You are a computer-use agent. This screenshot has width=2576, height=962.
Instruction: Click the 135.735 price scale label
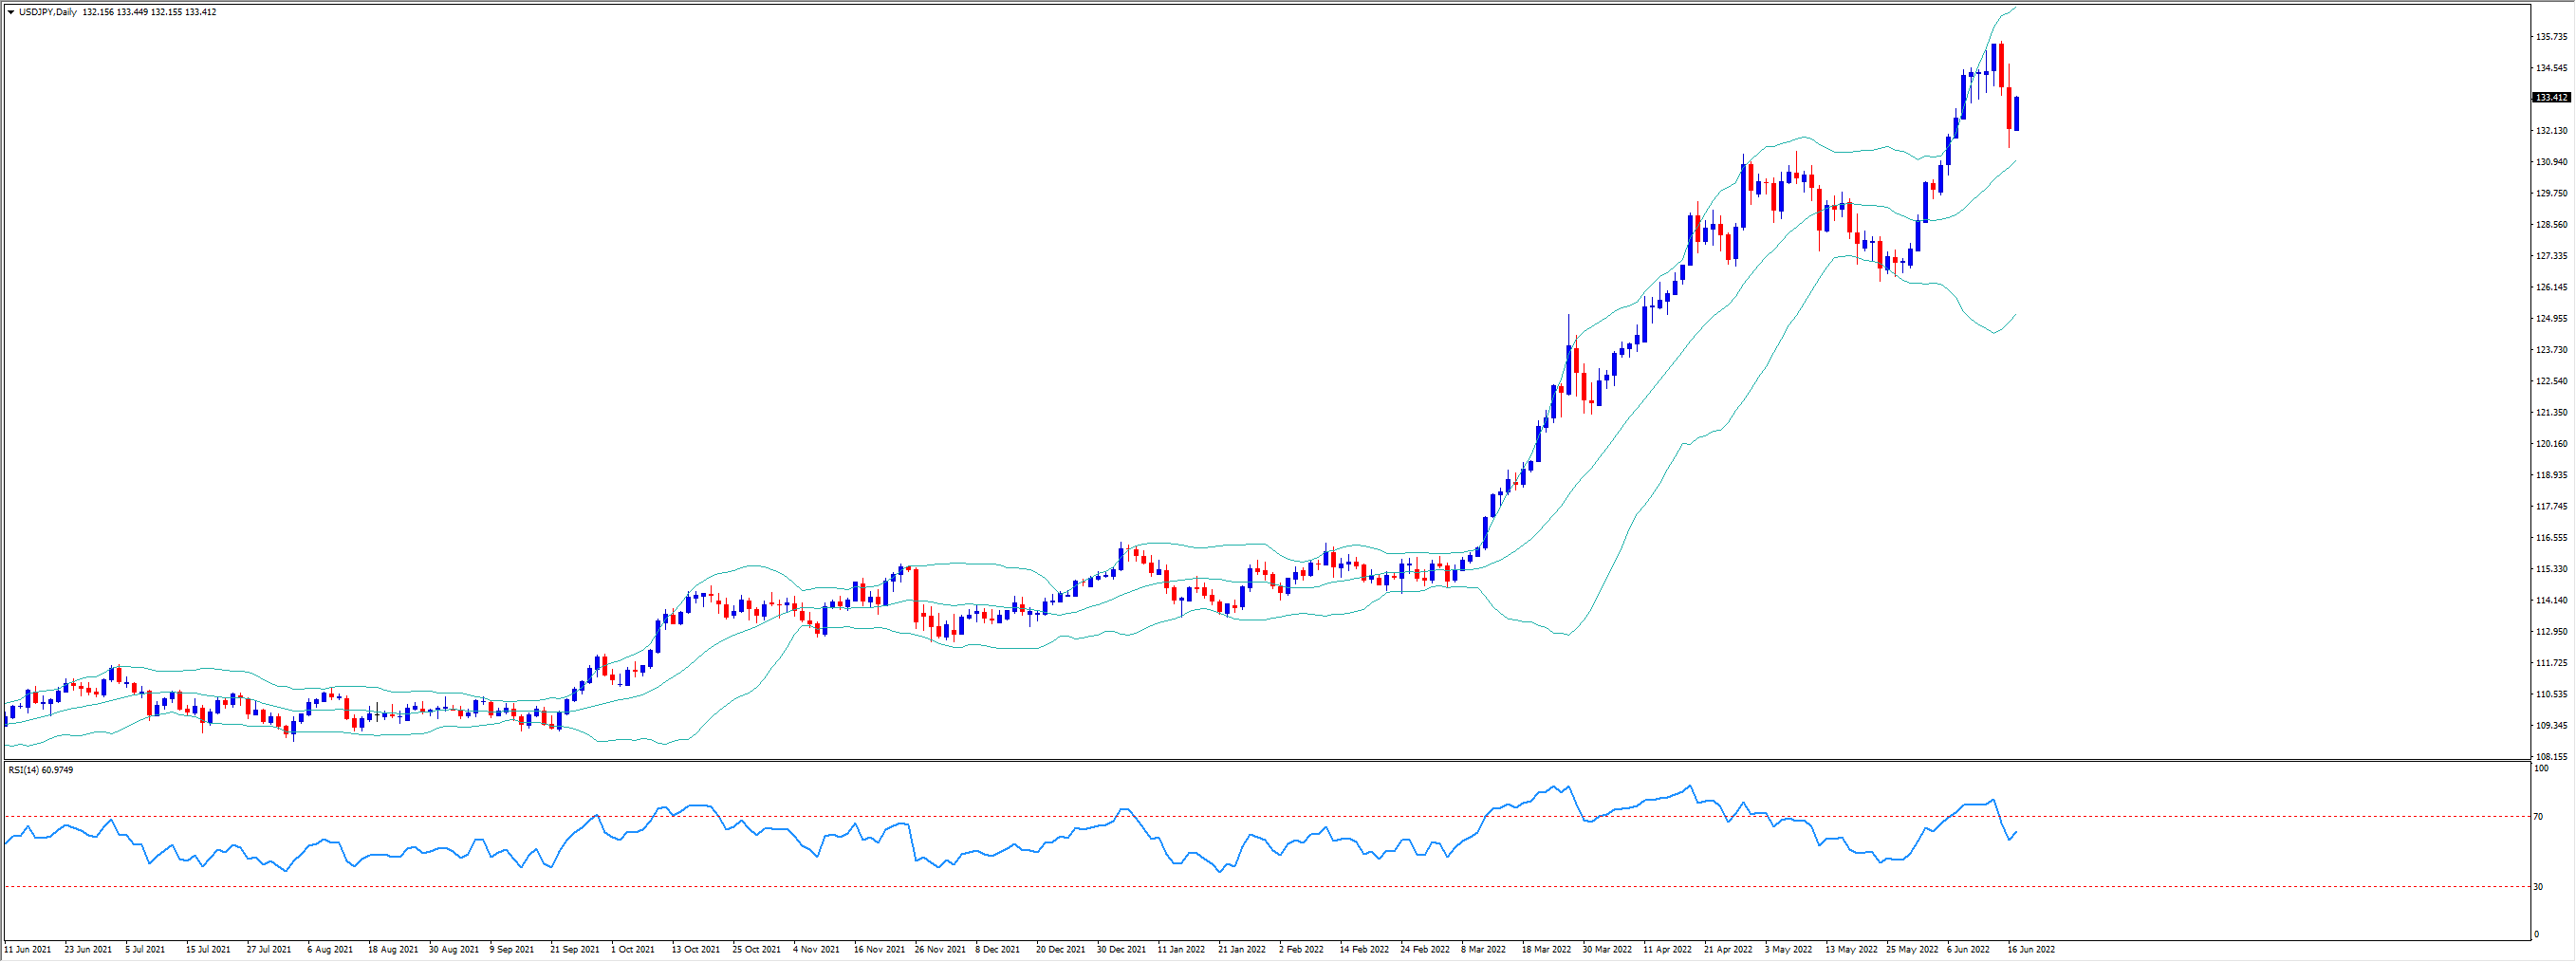point(2551,37)
